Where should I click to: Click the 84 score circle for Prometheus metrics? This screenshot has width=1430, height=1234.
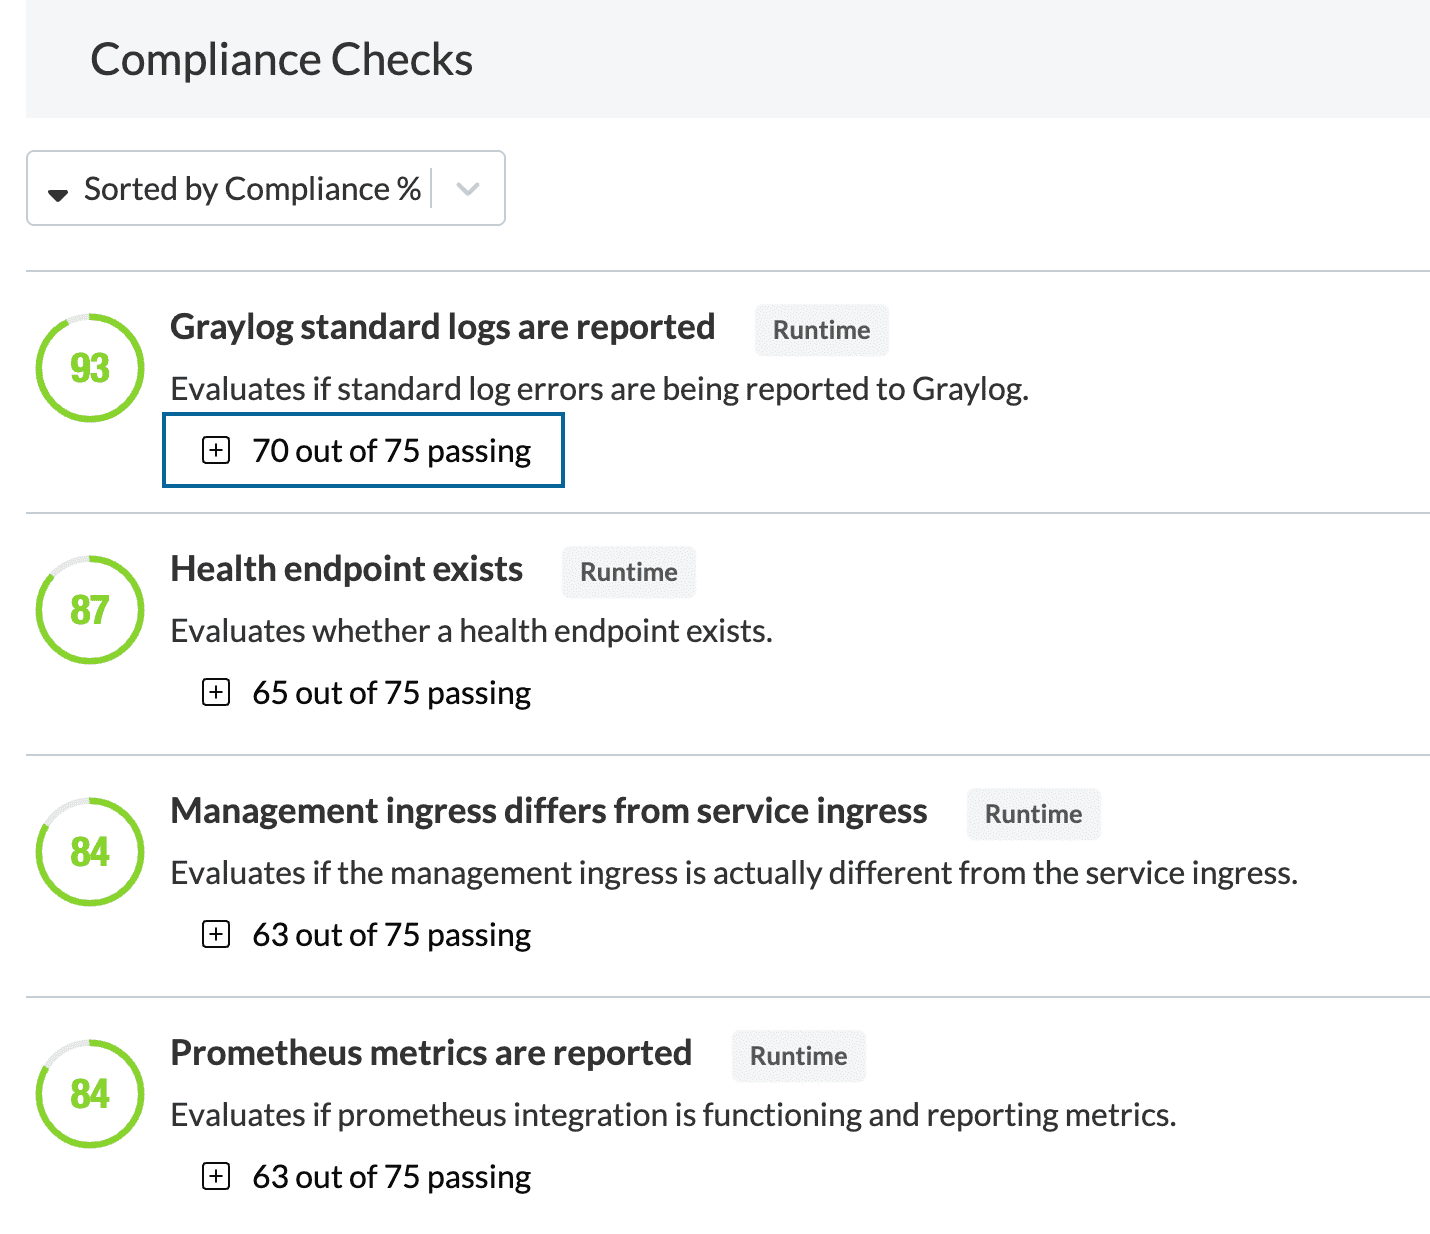click(x=90, y=1094)
